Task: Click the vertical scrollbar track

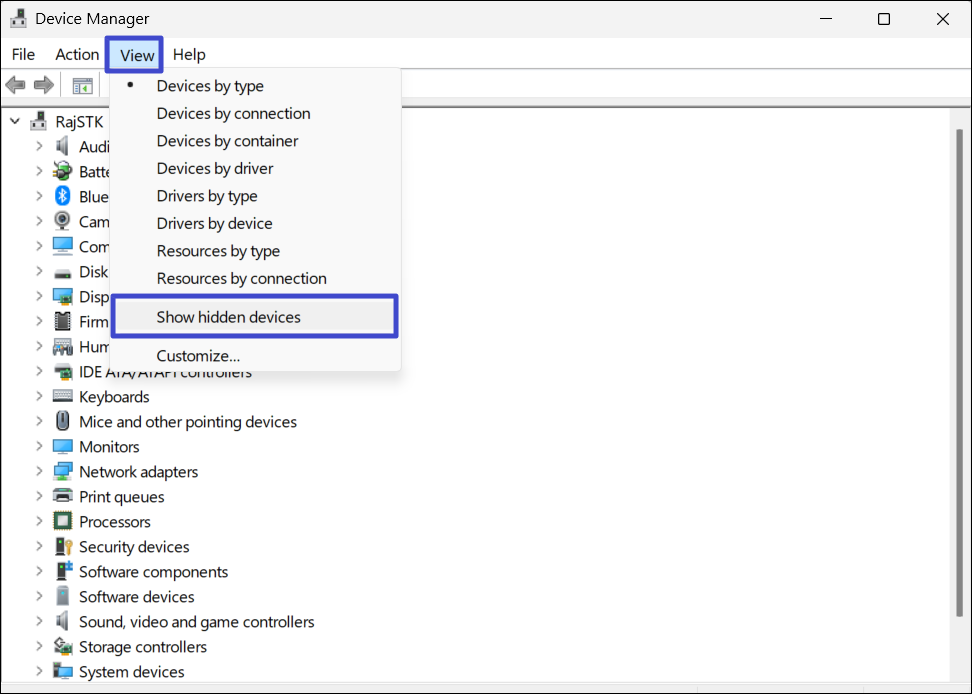Action: coord(958,400)
